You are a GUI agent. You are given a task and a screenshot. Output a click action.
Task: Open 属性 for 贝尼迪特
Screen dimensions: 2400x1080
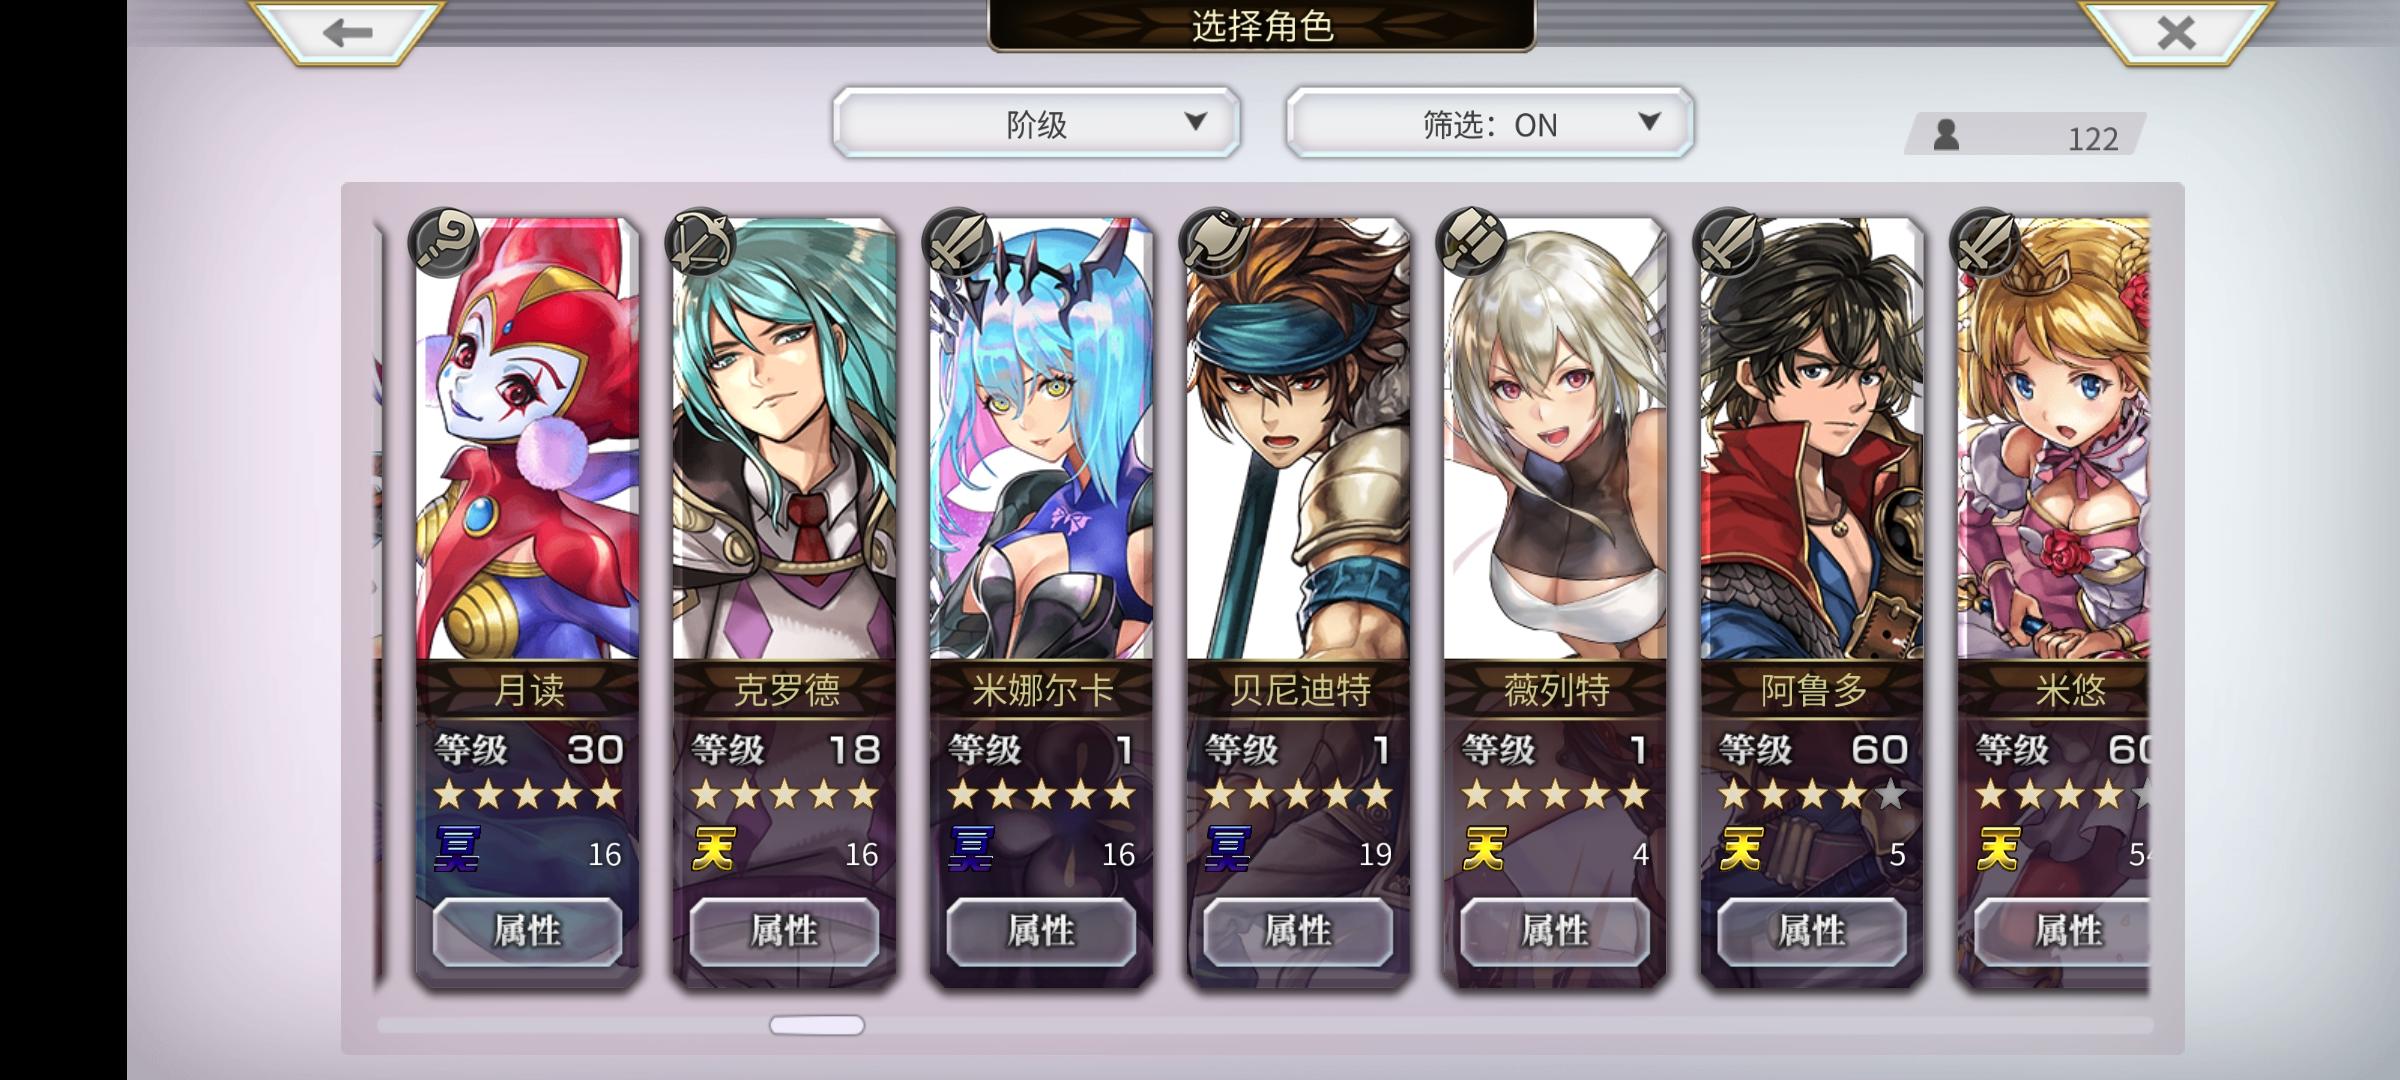point(1297,931)
